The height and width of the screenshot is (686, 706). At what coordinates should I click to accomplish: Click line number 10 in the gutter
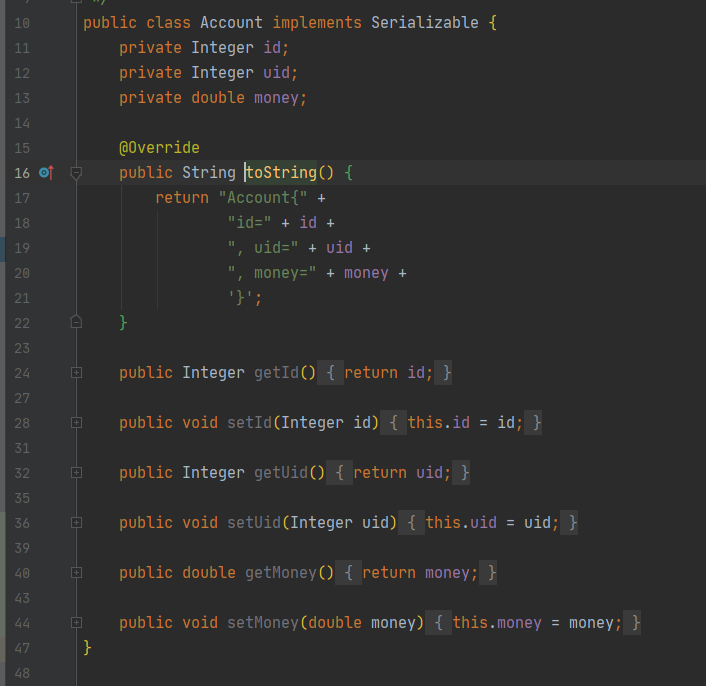point(22,23)
